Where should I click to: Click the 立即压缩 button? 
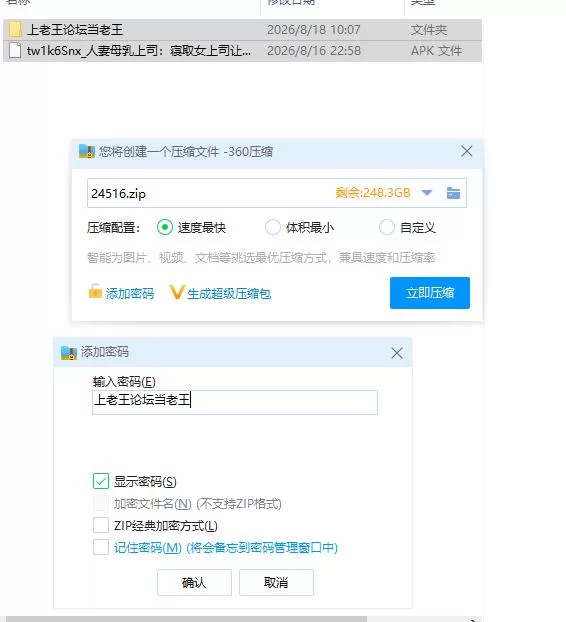click(x=430, y=293)
